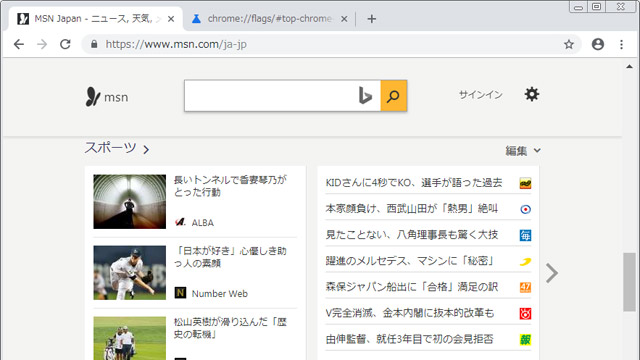
Task: Click yellow swoosh icon beside メルセデス headline
Action: (525, 262)
